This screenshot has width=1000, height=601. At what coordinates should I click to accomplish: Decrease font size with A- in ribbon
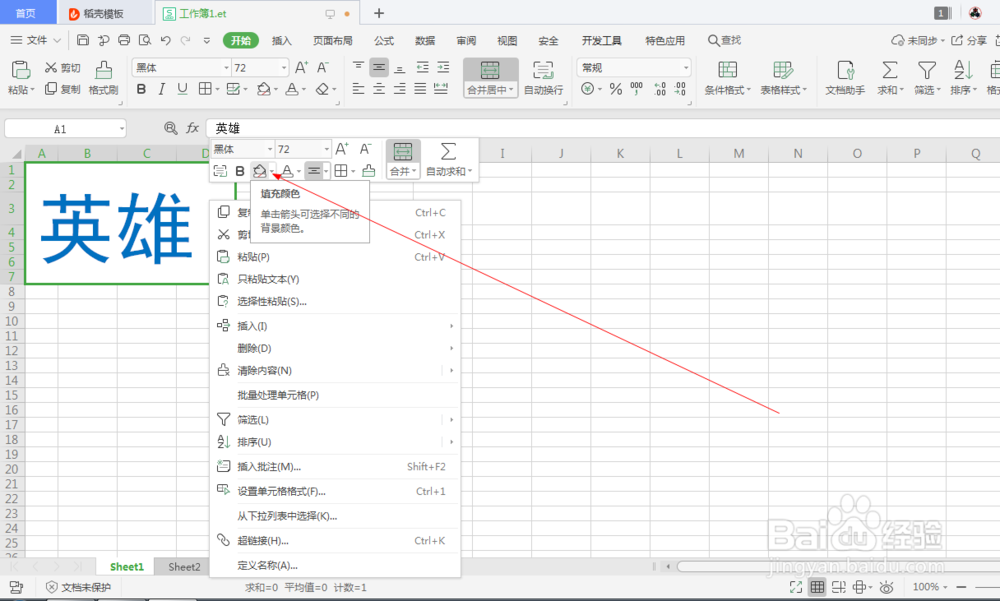coord(323,67)
